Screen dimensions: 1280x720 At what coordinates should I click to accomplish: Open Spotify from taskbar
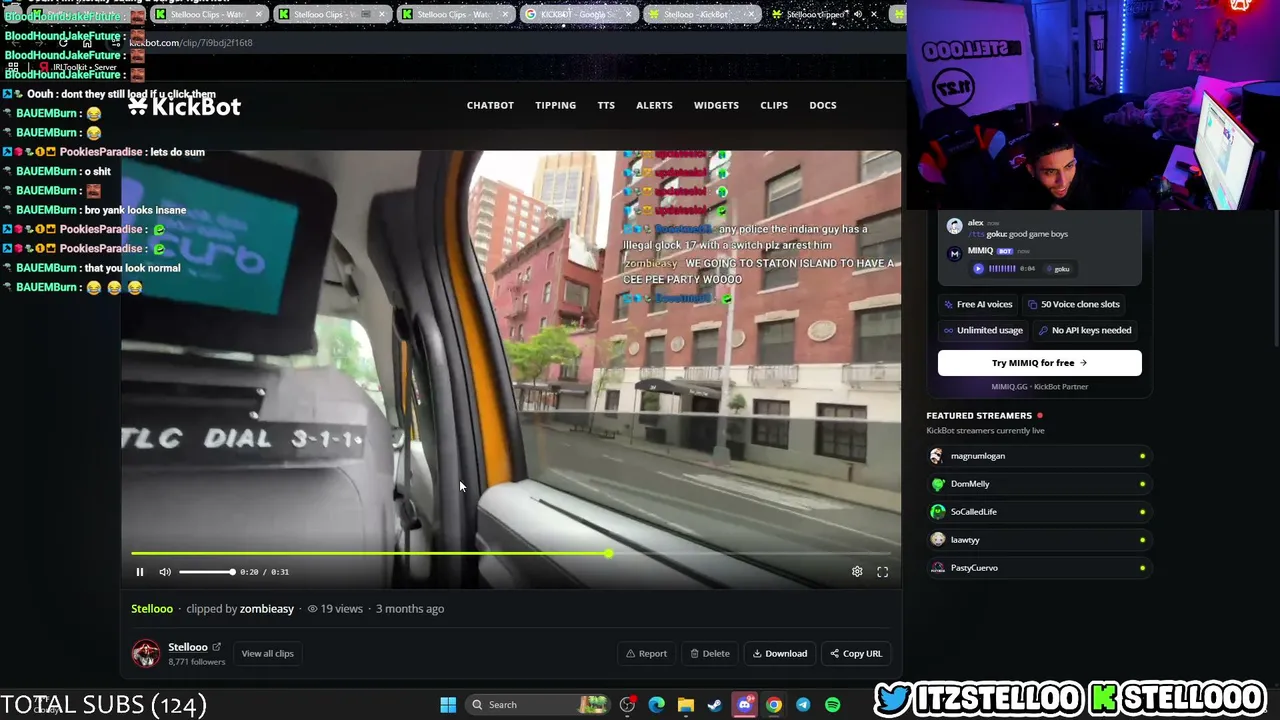click(832, 705)
